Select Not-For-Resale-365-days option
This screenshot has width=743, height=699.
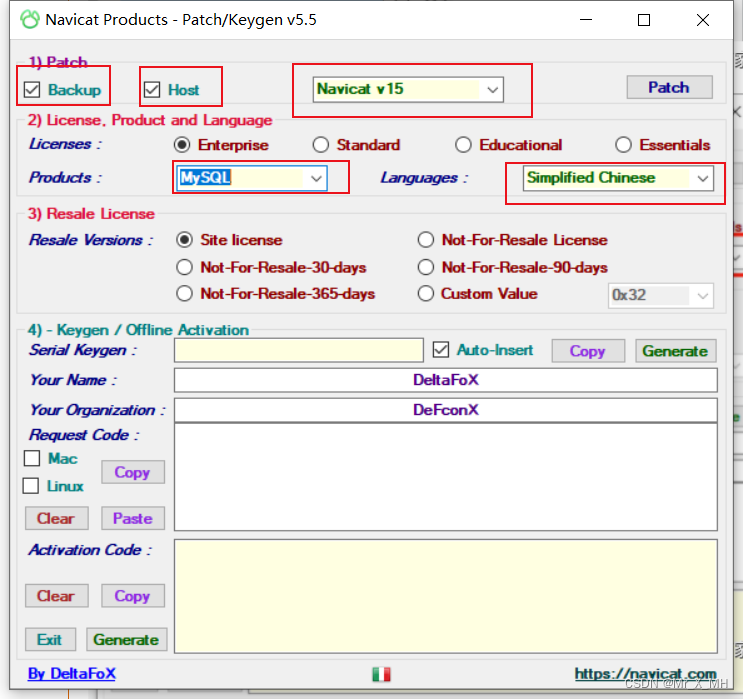coord(184,294)
